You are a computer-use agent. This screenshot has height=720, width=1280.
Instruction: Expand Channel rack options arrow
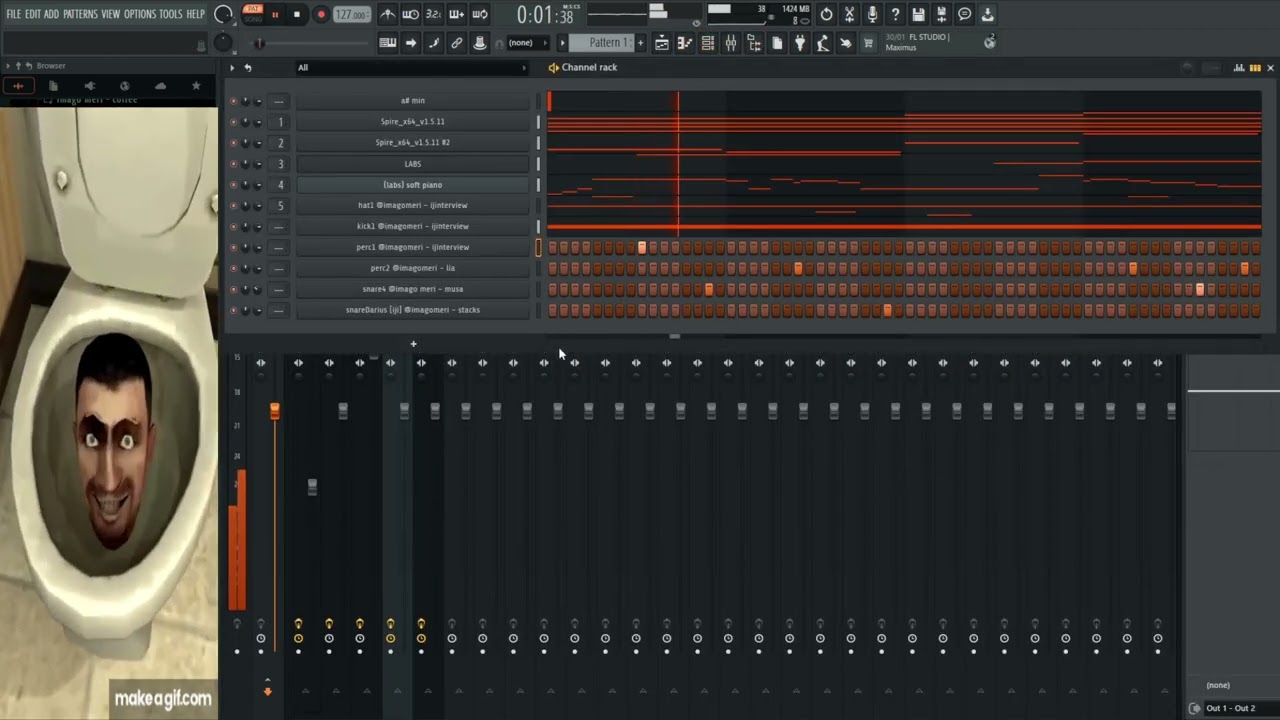click(x=232, y=68)
